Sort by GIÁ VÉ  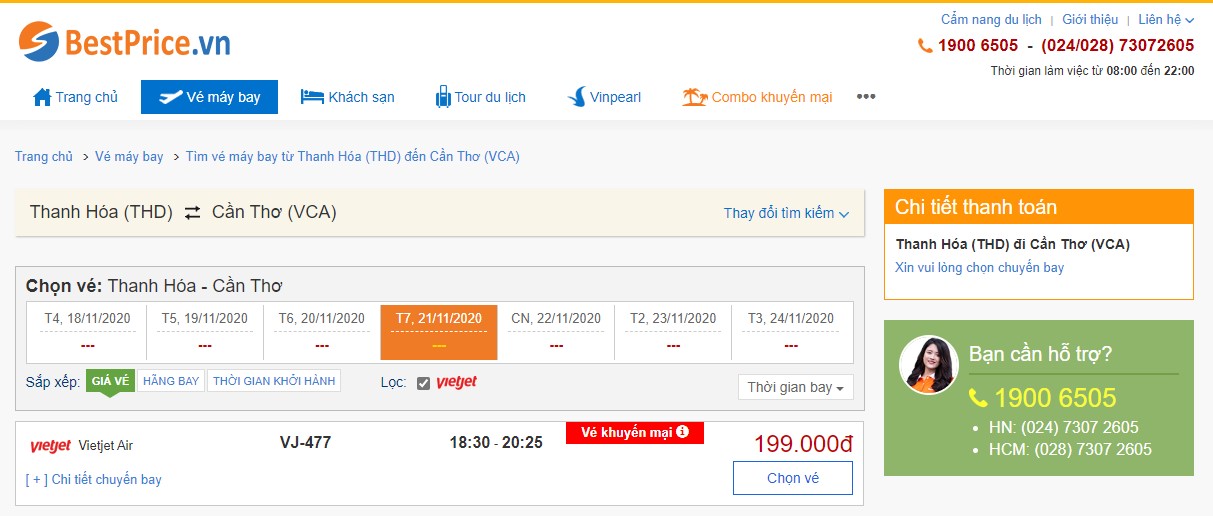110,381
